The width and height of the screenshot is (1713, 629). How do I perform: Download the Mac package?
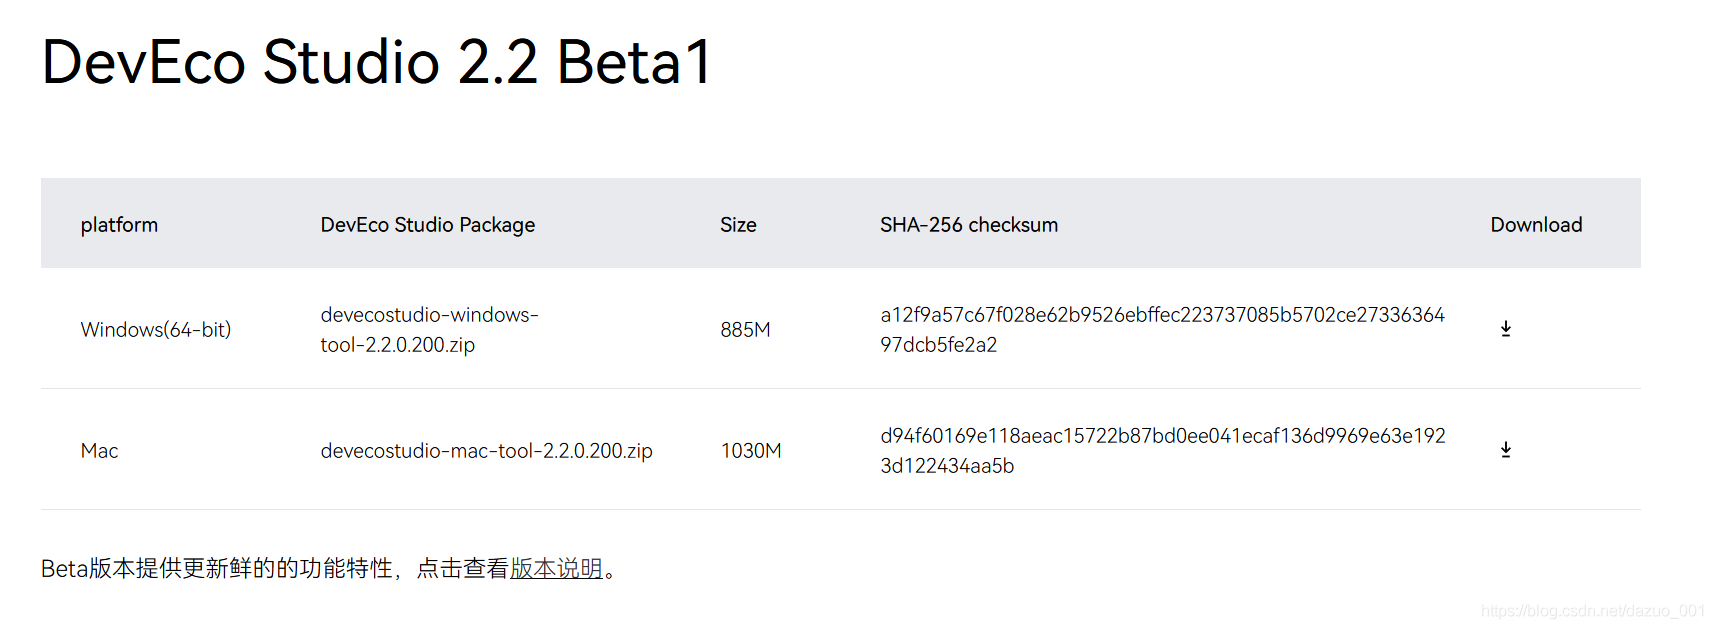(1505, 450)
